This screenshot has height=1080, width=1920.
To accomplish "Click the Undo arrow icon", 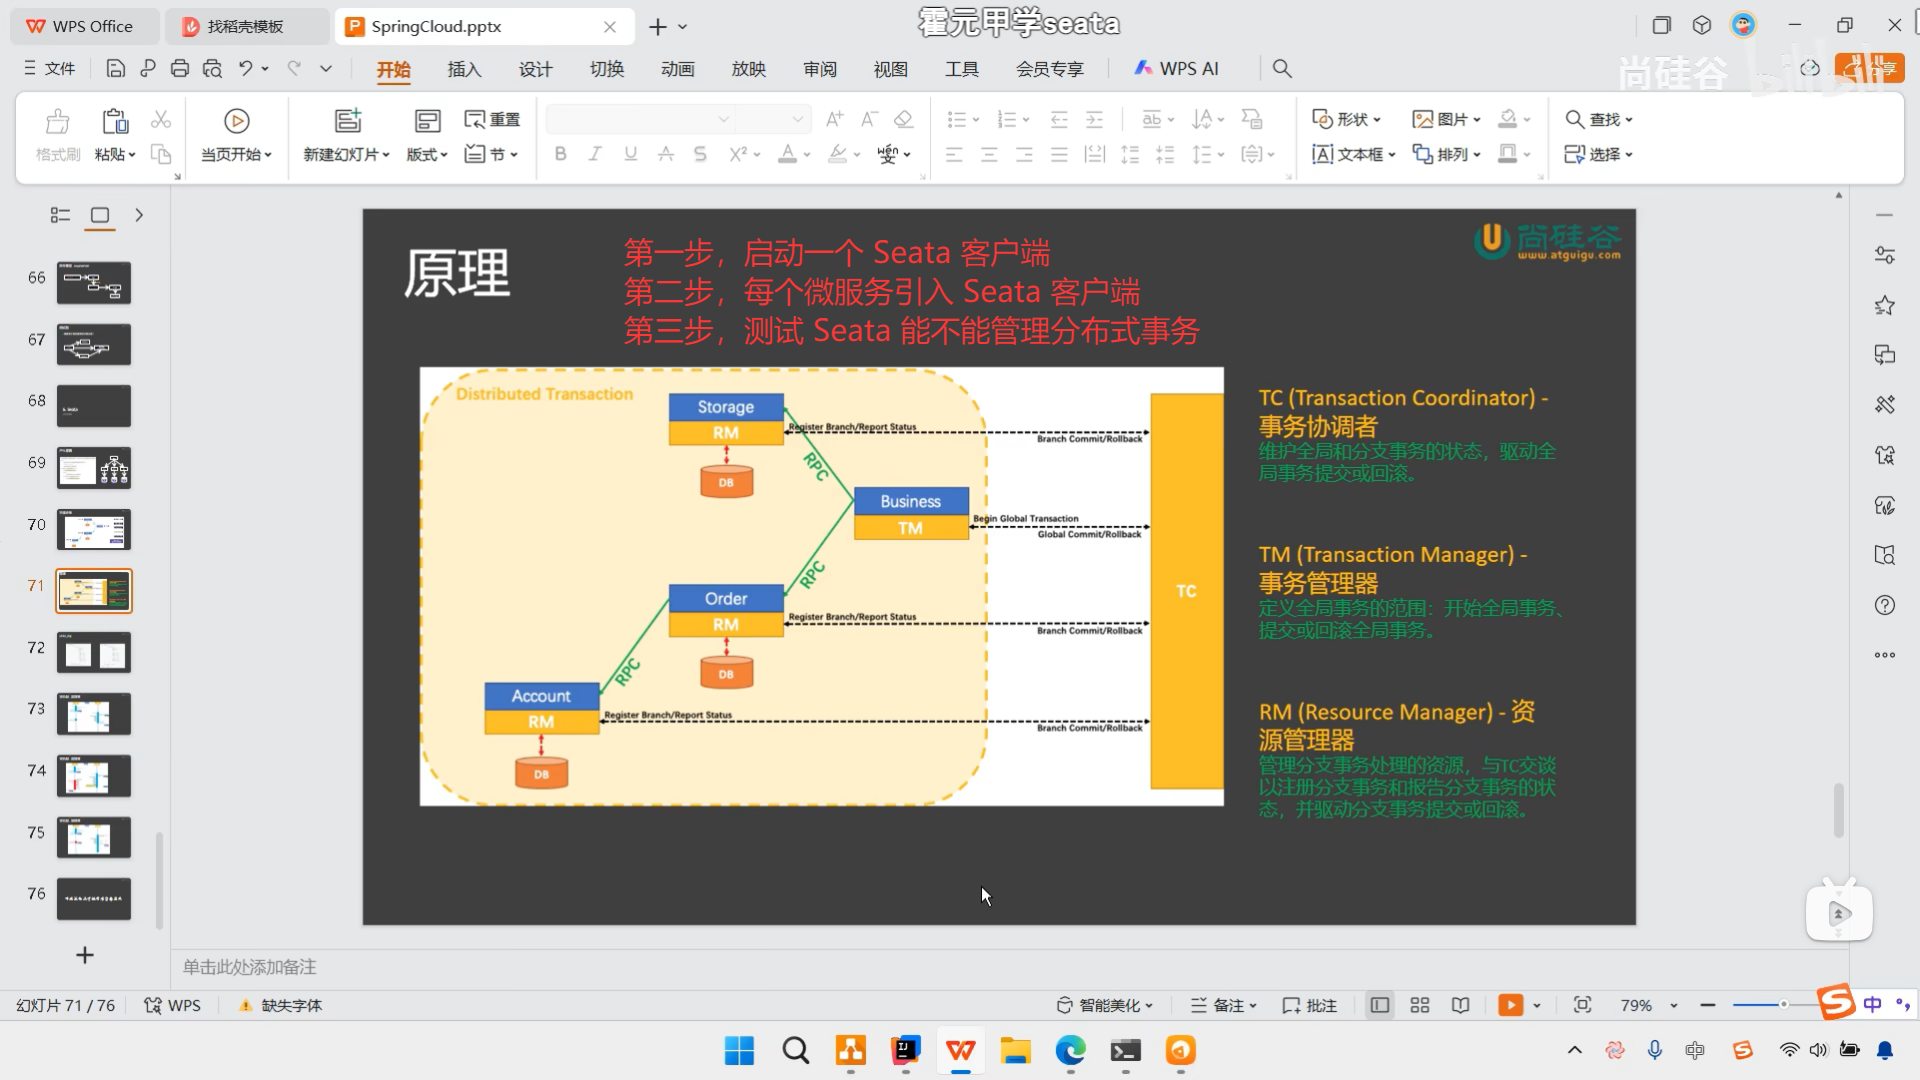I will click(x=245, y=68).
